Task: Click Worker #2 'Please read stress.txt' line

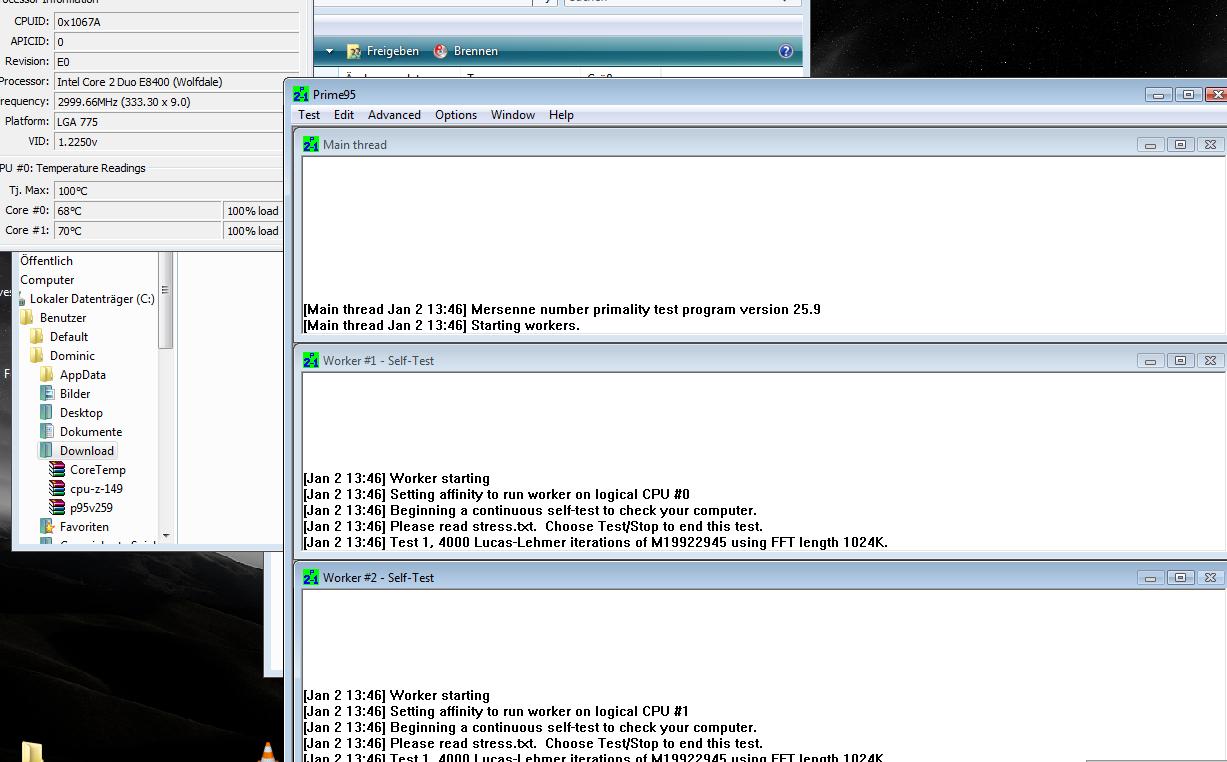Action: pos(533,743)
